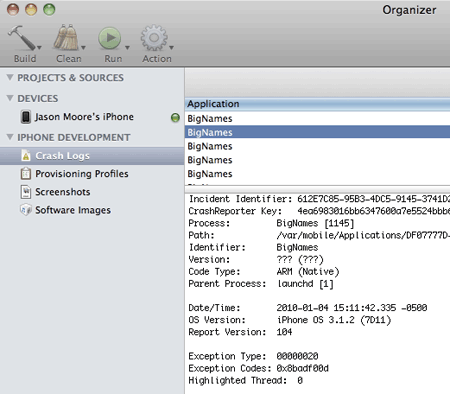Click the Provisioning Profiles icon
The image size is (450, 394).
click(x=26, y=174)
